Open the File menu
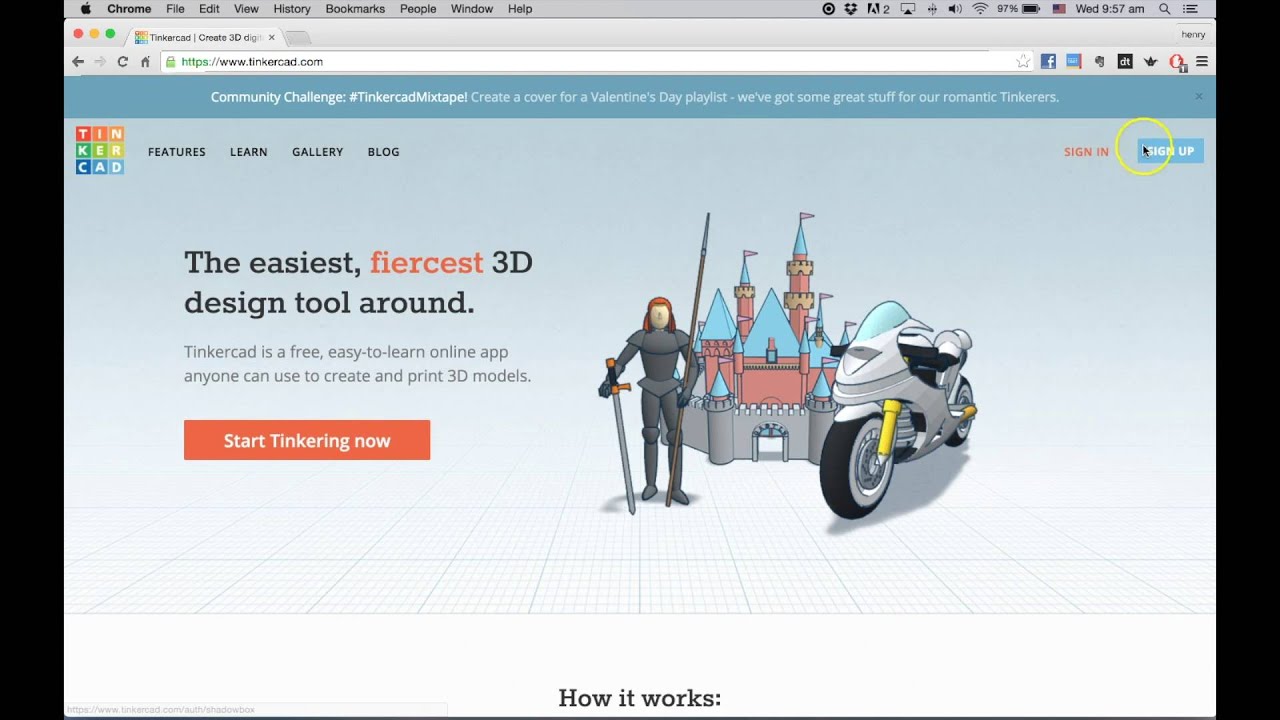This screenshot has height=720, width=1280. pos(175,9)
